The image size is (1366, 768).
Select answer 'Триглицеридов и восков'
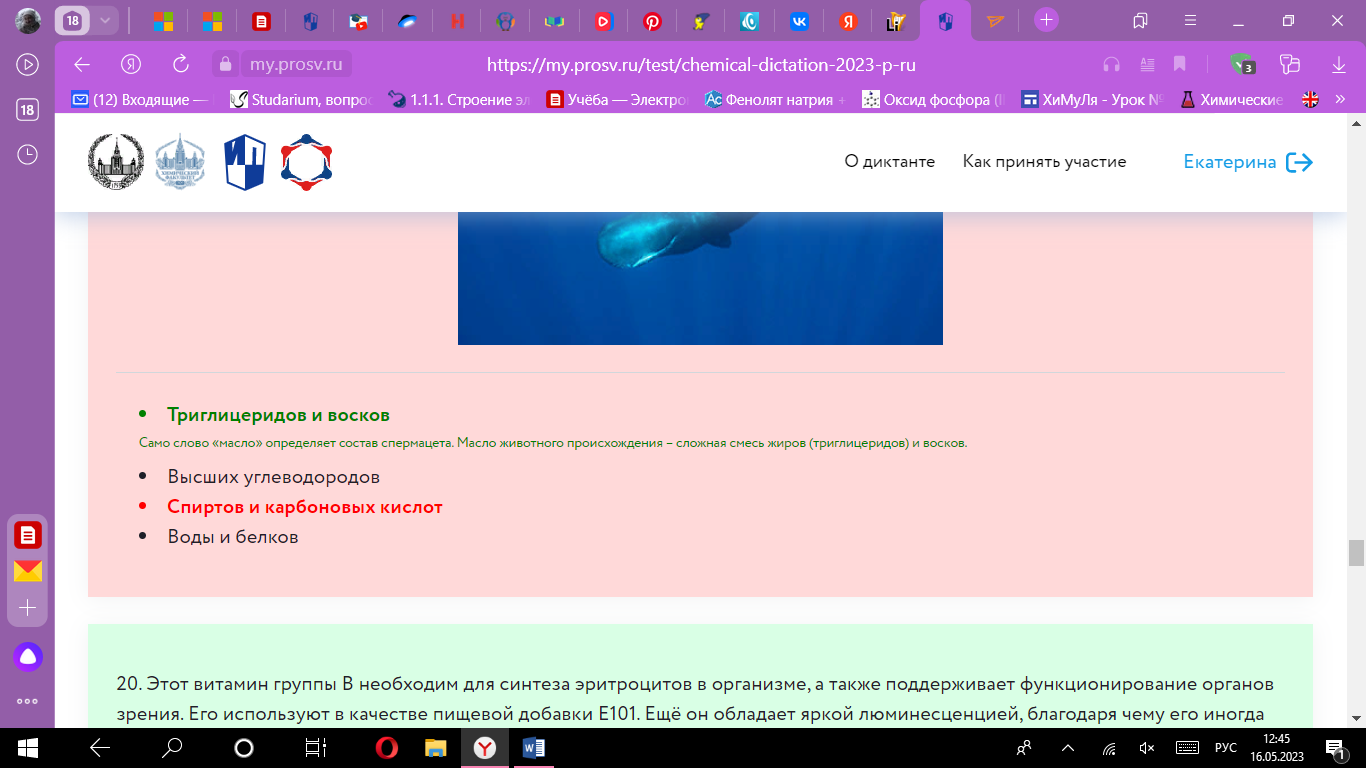(x=278, y=414)
